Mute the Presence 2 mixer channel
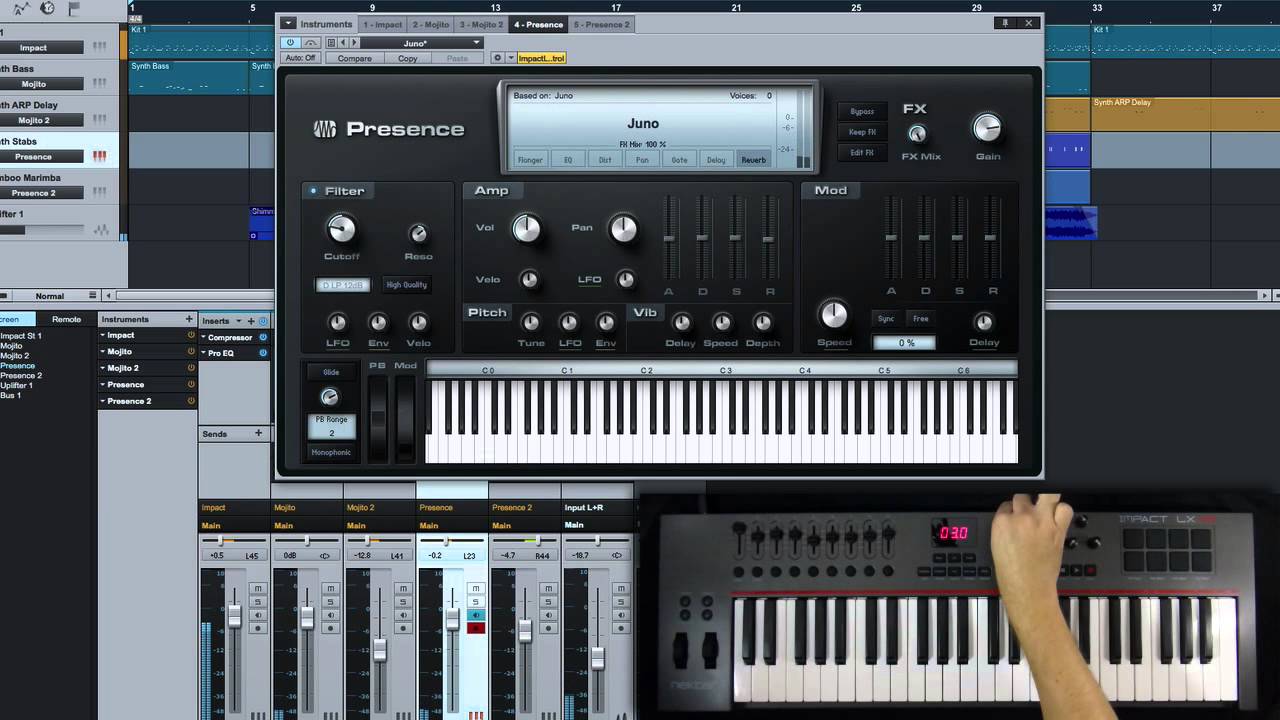 (x=548, y=588)
